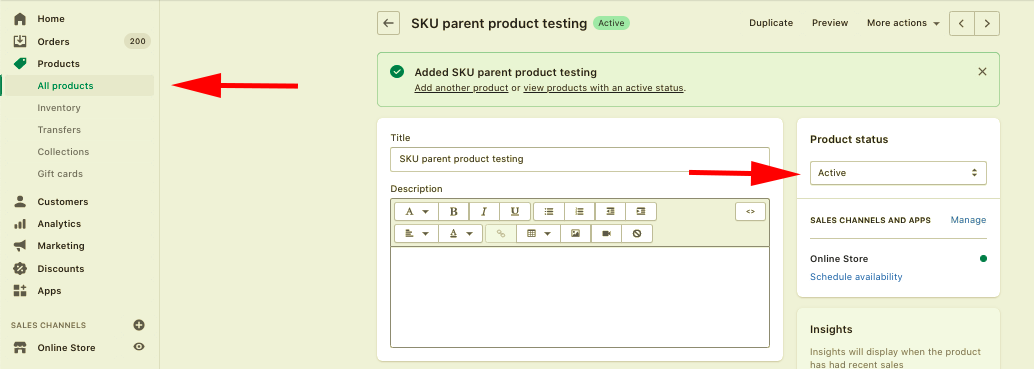Open Transfers under Products

59,130
